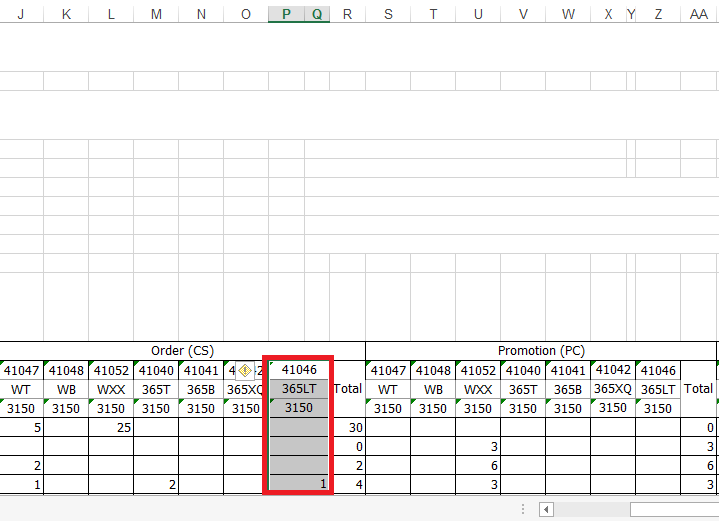Image resolution: width=719 pixels, height=521 pixels.
Task: Click the three-dot sheet tab splitter handle
Action: 523,509
